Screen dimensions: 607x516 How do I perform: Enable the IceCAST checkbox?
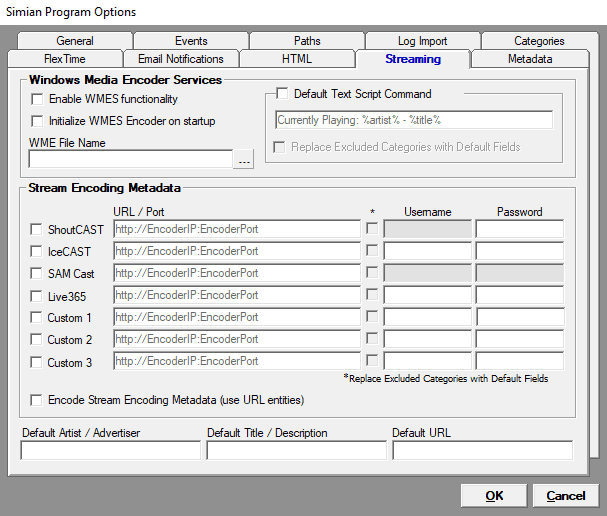coord(36,252)
